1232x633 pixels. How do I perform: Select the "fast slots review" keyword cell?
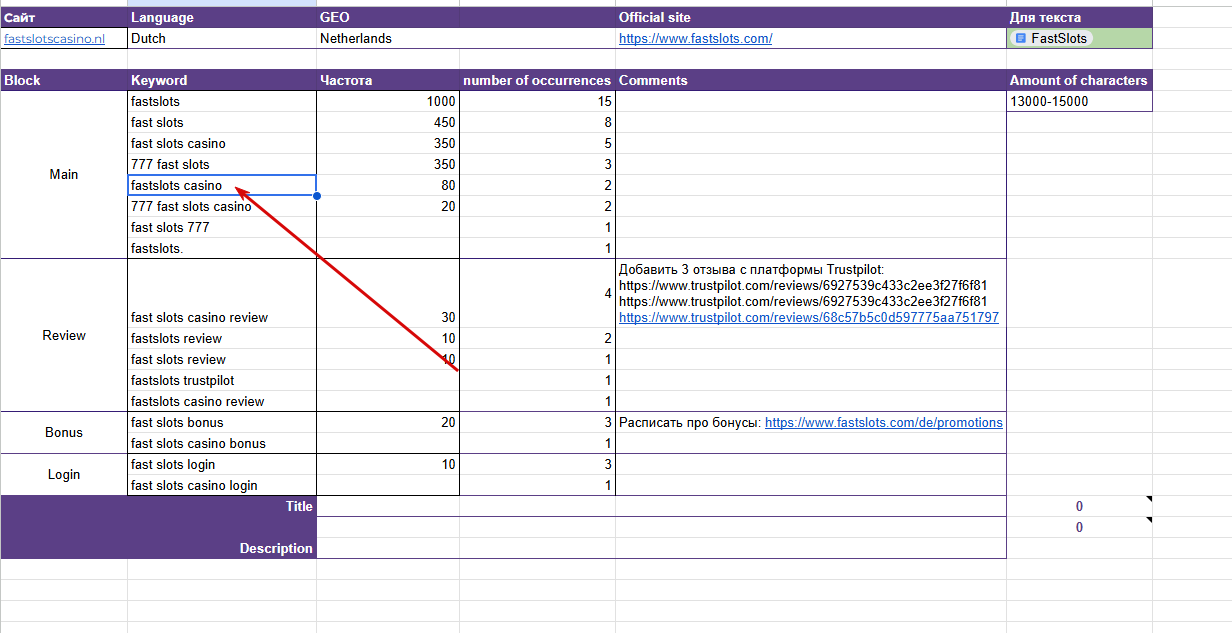pyautogui.click(x=222, y=359)
